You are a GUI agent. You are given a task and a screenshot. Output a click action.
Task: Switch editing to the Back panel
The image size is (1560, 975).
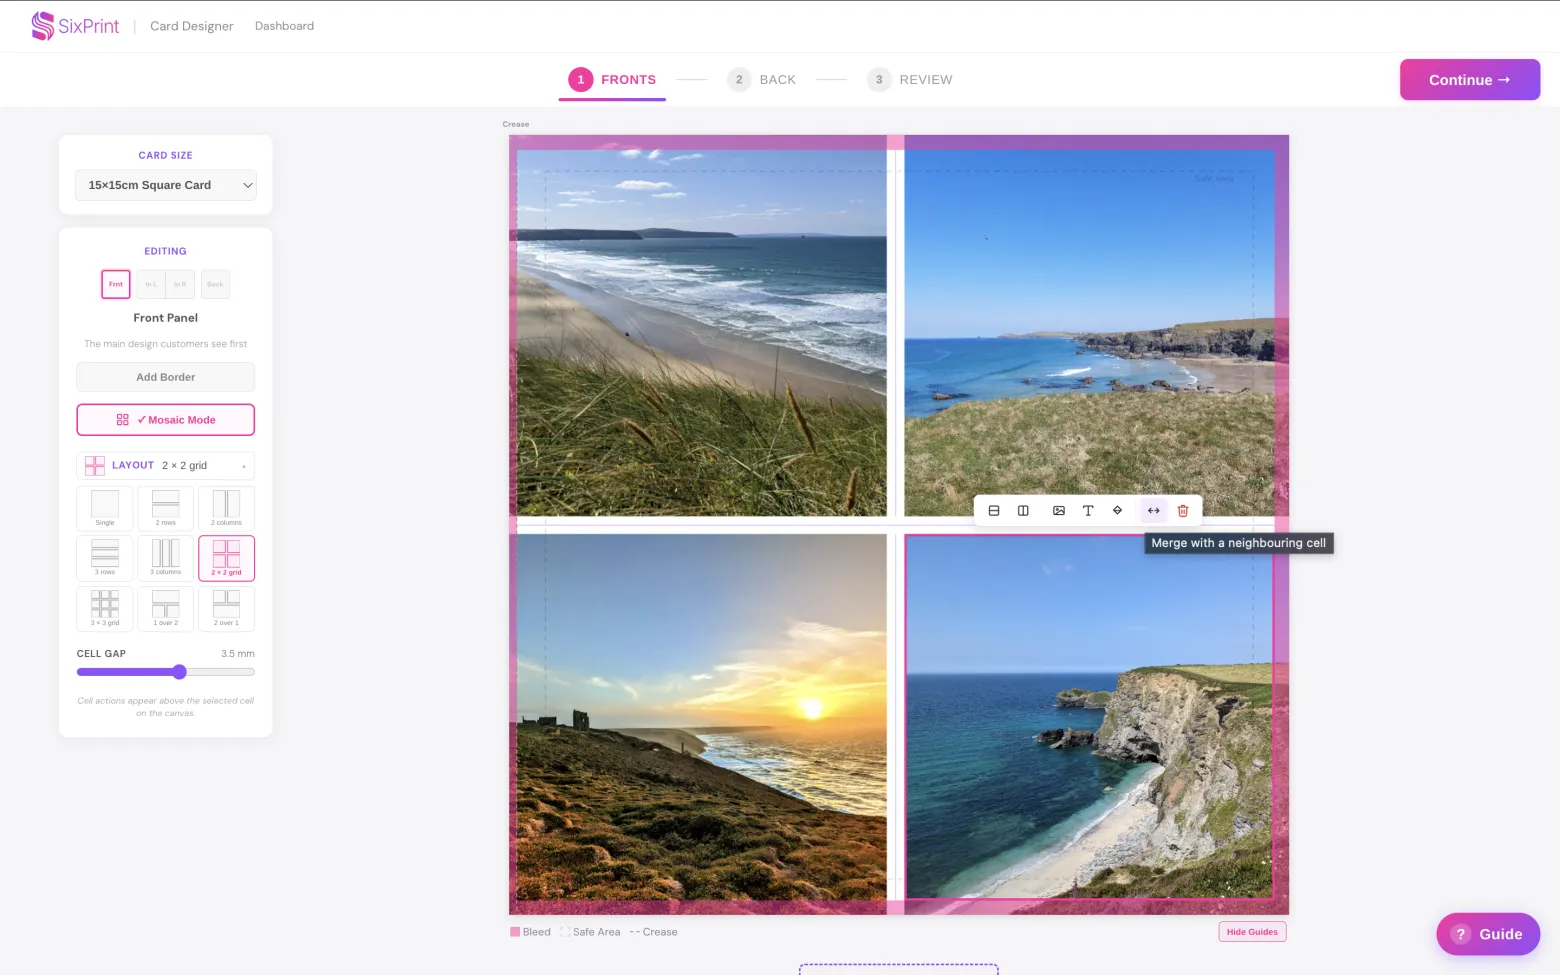[x=215, y=284]
